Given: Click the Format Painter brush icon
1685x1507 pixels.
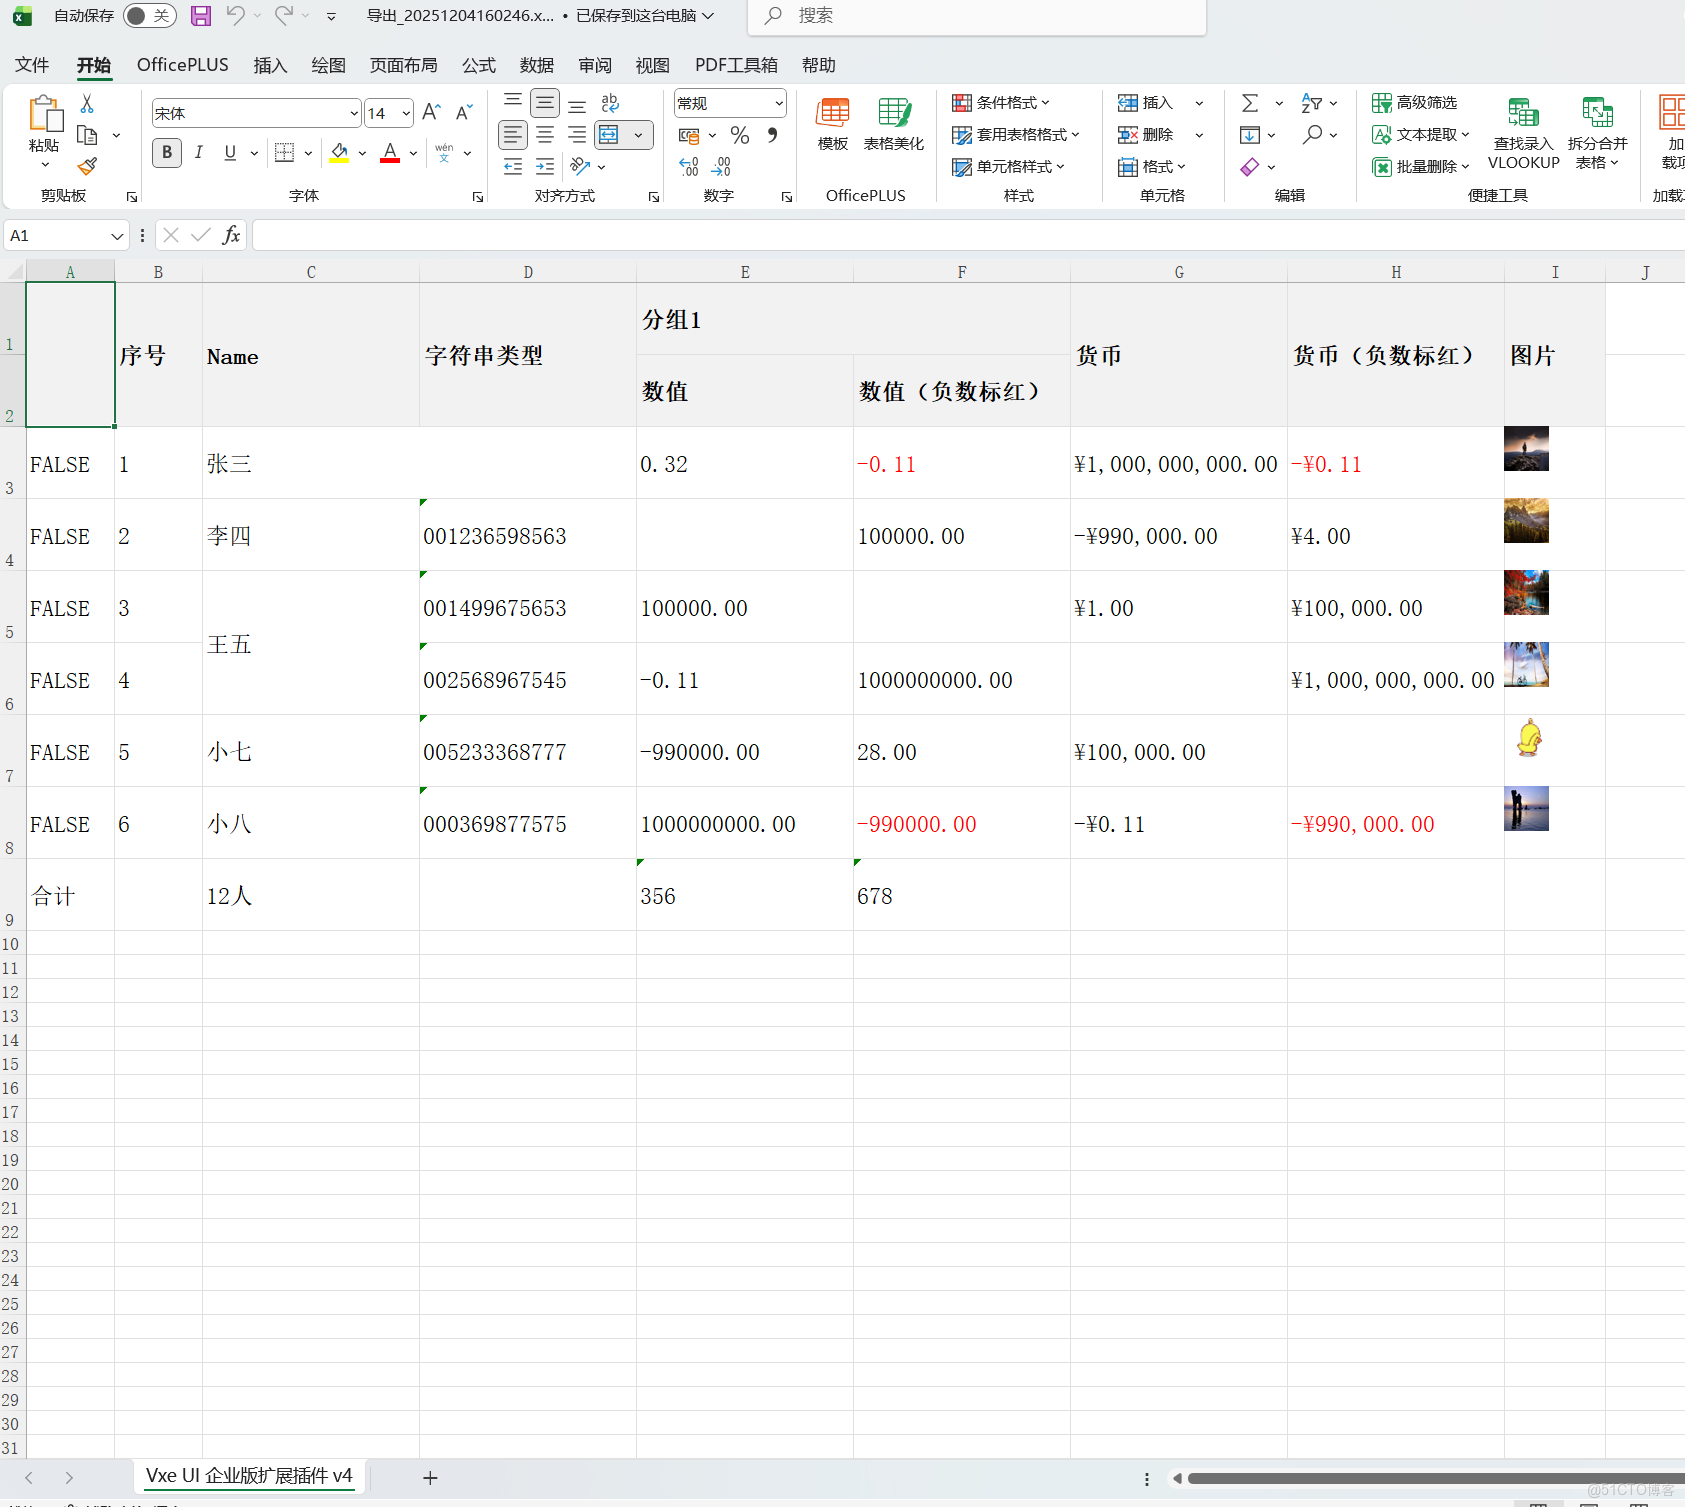Looking at the screenshot, I should click(x=88, y=166).
